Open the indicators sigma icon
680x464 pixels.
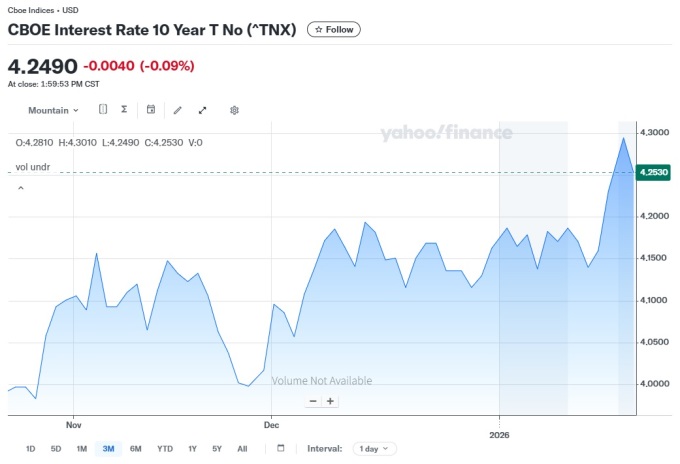[x=124, y=110]
